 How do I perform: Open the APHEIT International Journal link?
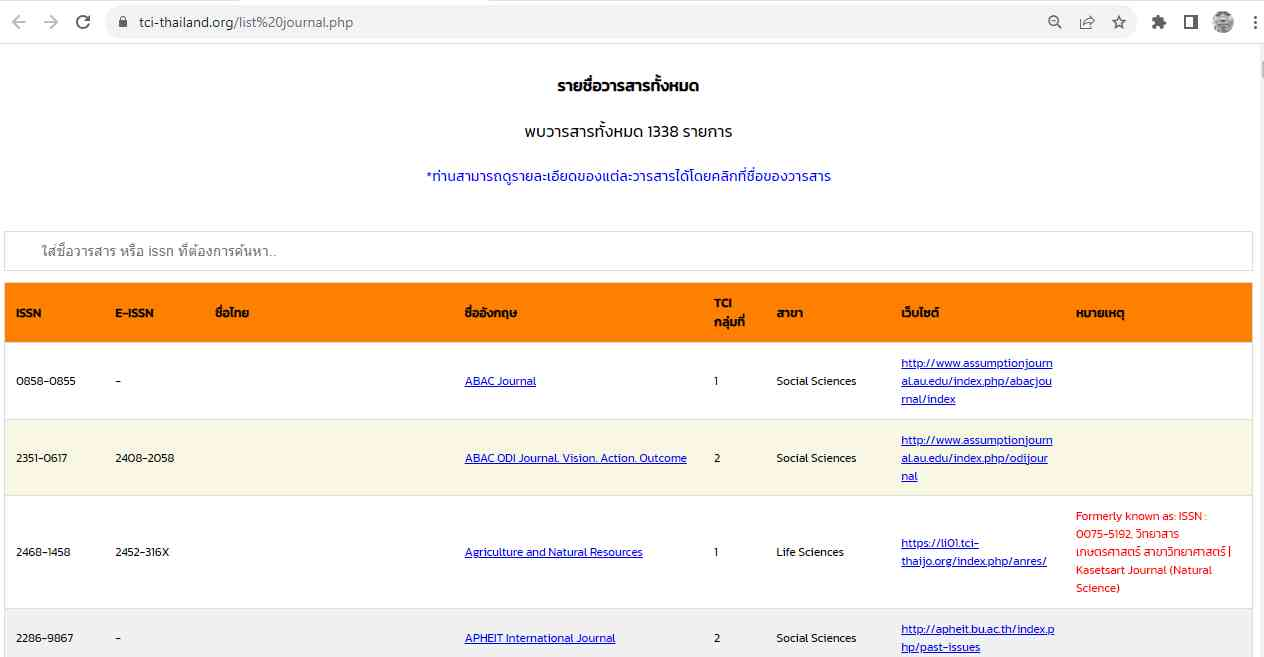point(540,638)
